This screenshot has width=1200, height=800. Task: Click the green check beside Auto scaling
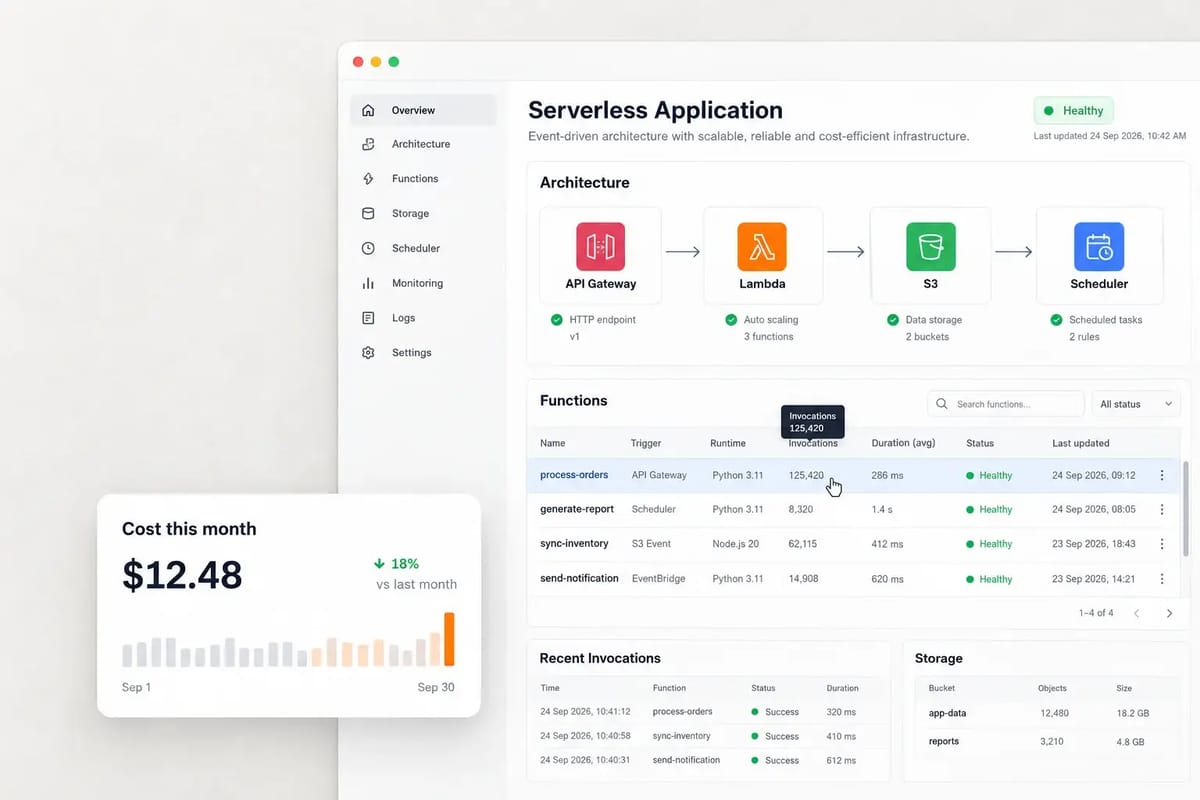[x=731, y=320]
